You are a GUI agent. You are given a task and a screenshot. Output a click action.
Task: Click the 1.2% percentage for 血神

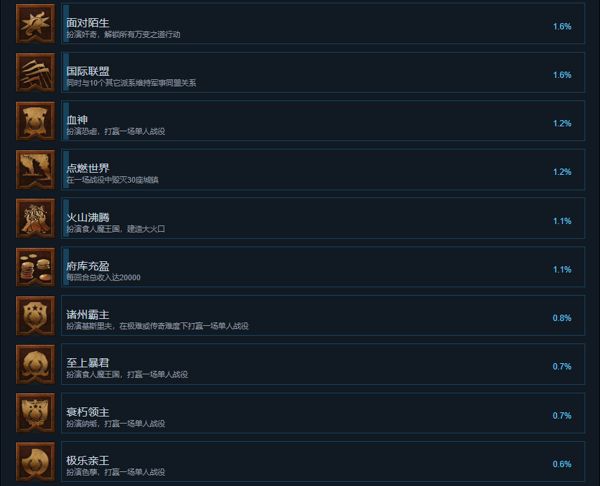[x=562, y=123]
